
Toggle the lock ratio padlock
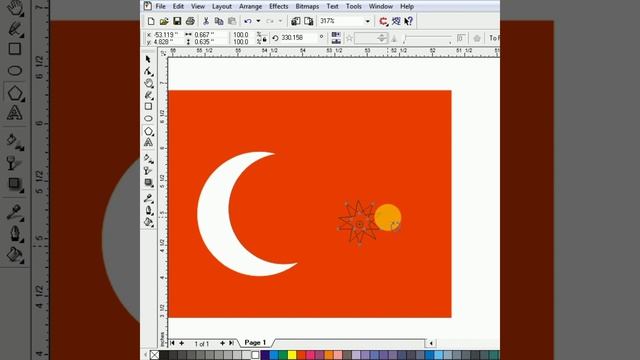tap(264, 40)
